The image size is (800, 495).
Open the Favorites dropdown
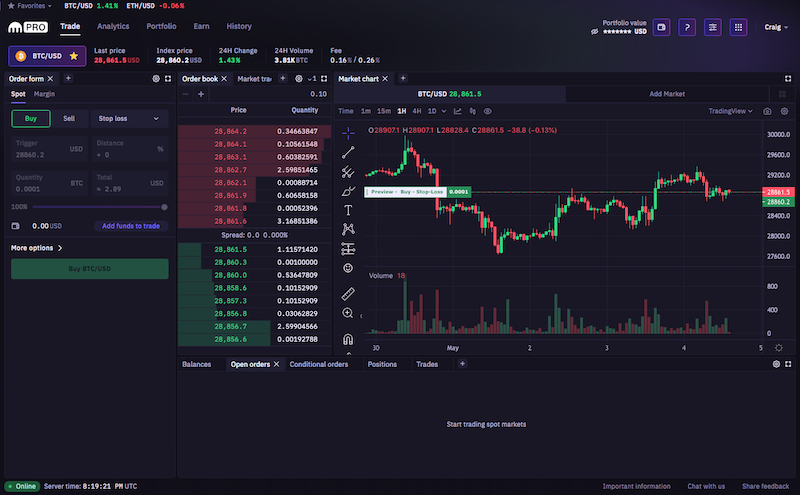tap(30, 6)
